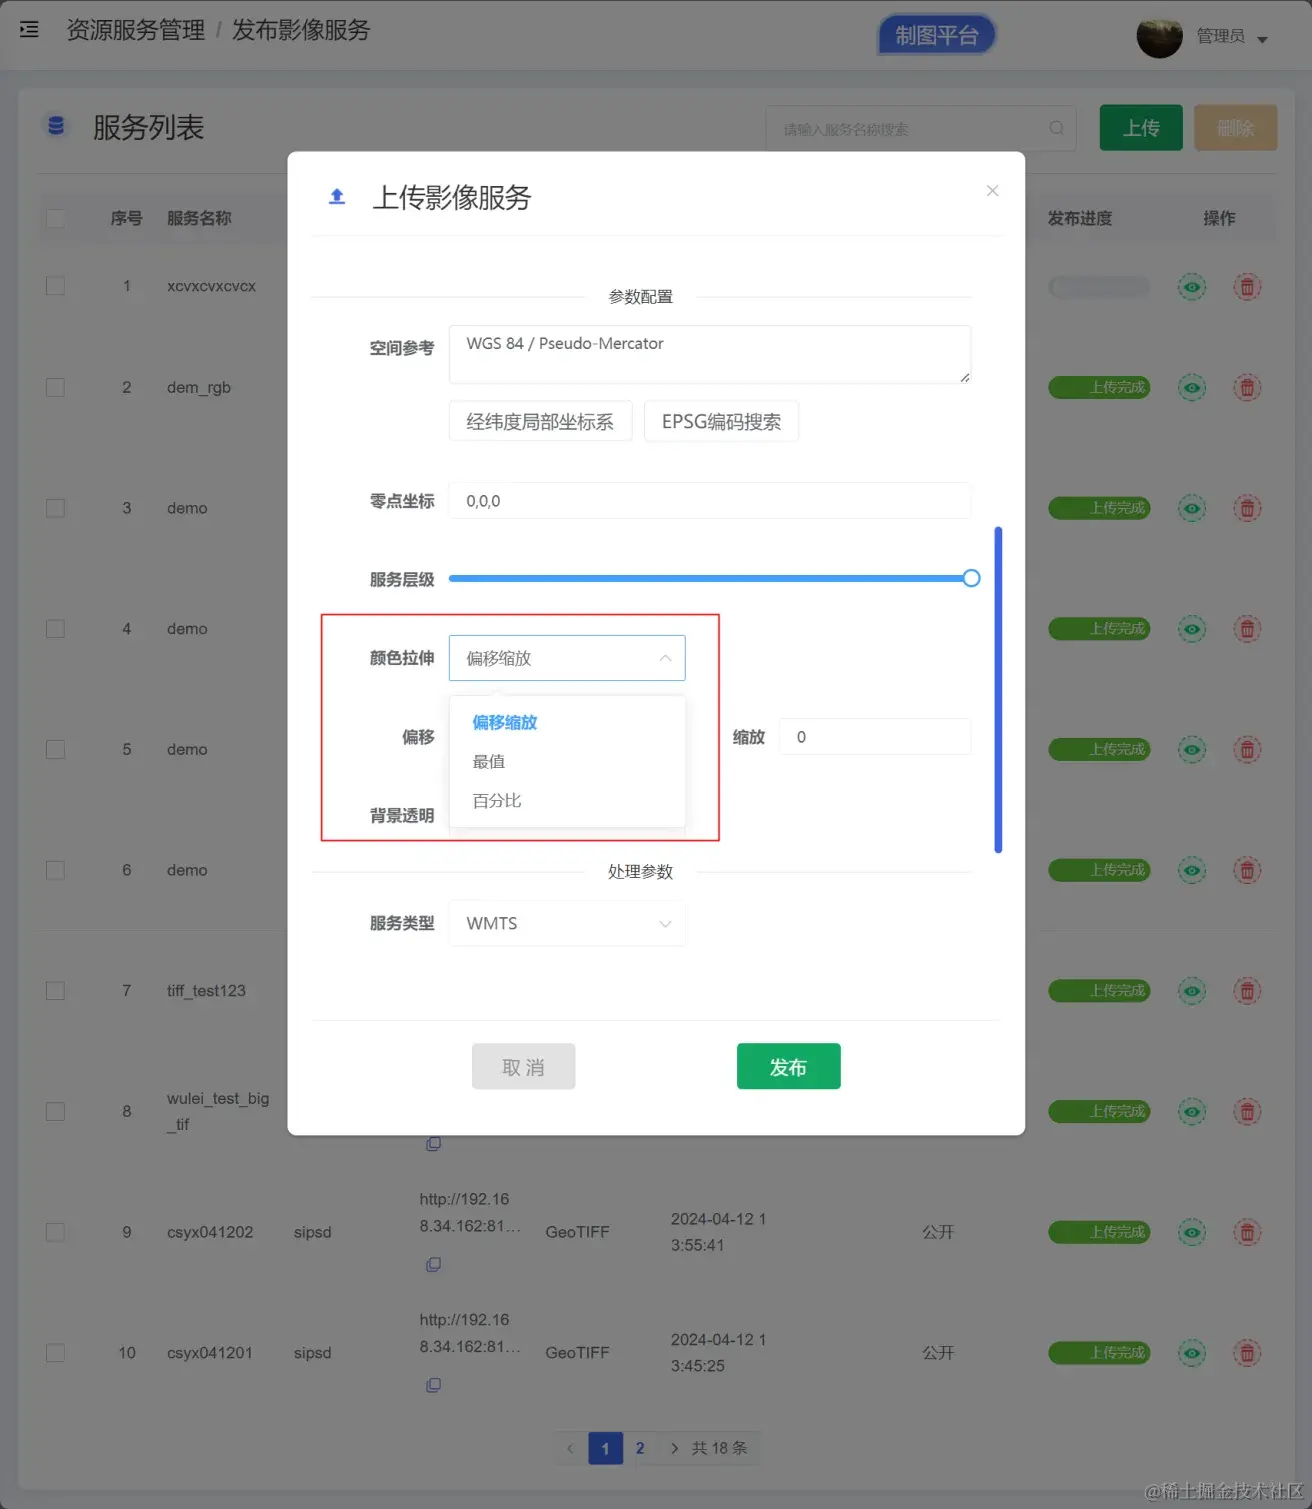
Task: Click the blue dialog vertical scrollbar
Action: point(998,690)
